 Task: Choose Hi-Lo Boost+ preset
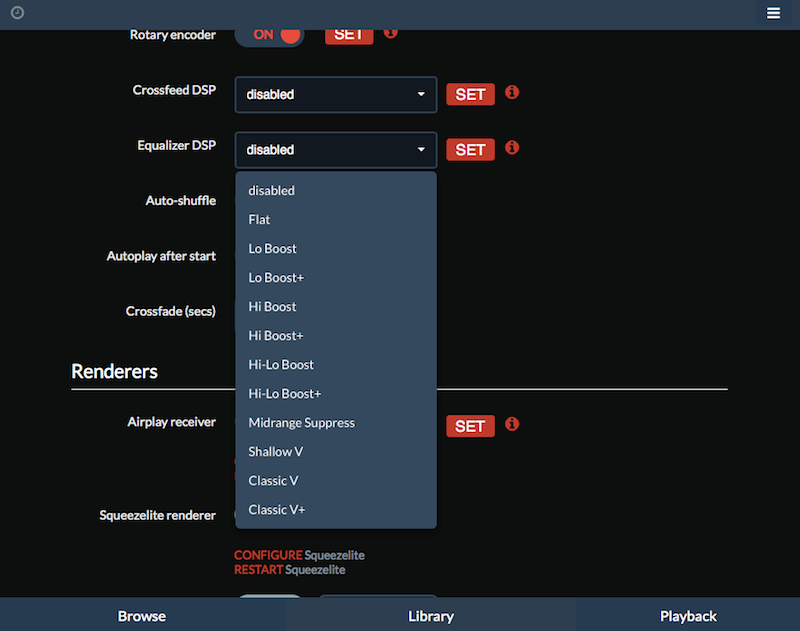click(x=336, y=394)
